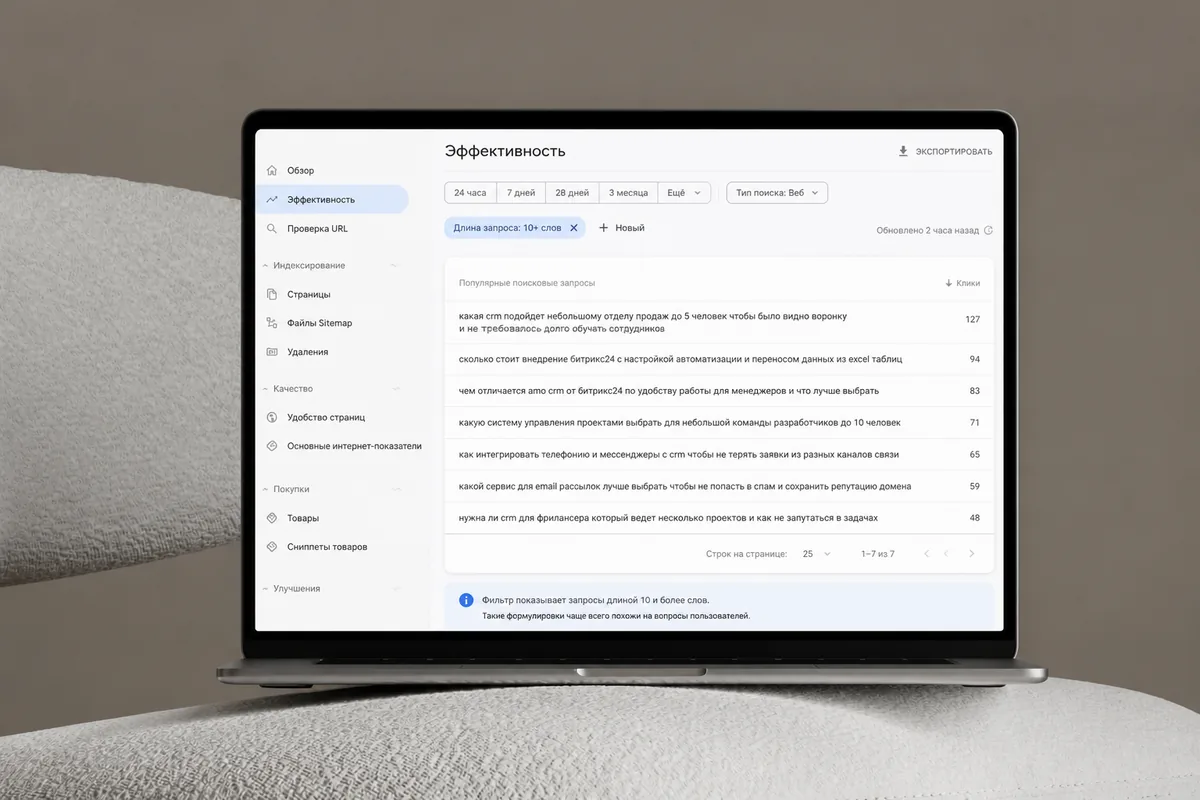Click the Новый filter button

click(x=622, y=228)
